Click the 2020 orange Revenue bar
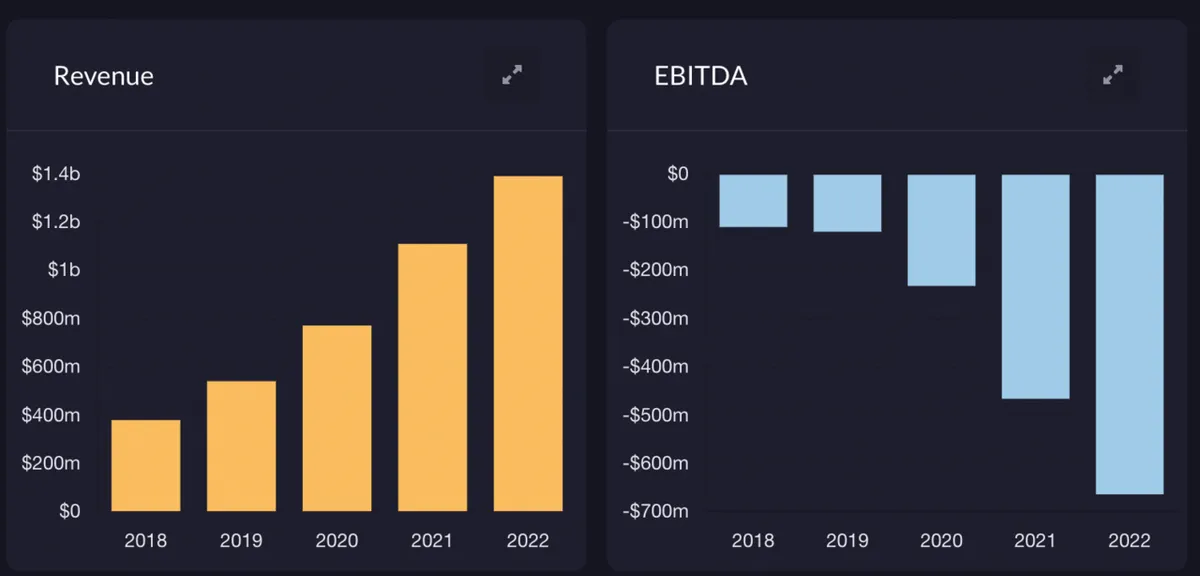 pos(337,418)
